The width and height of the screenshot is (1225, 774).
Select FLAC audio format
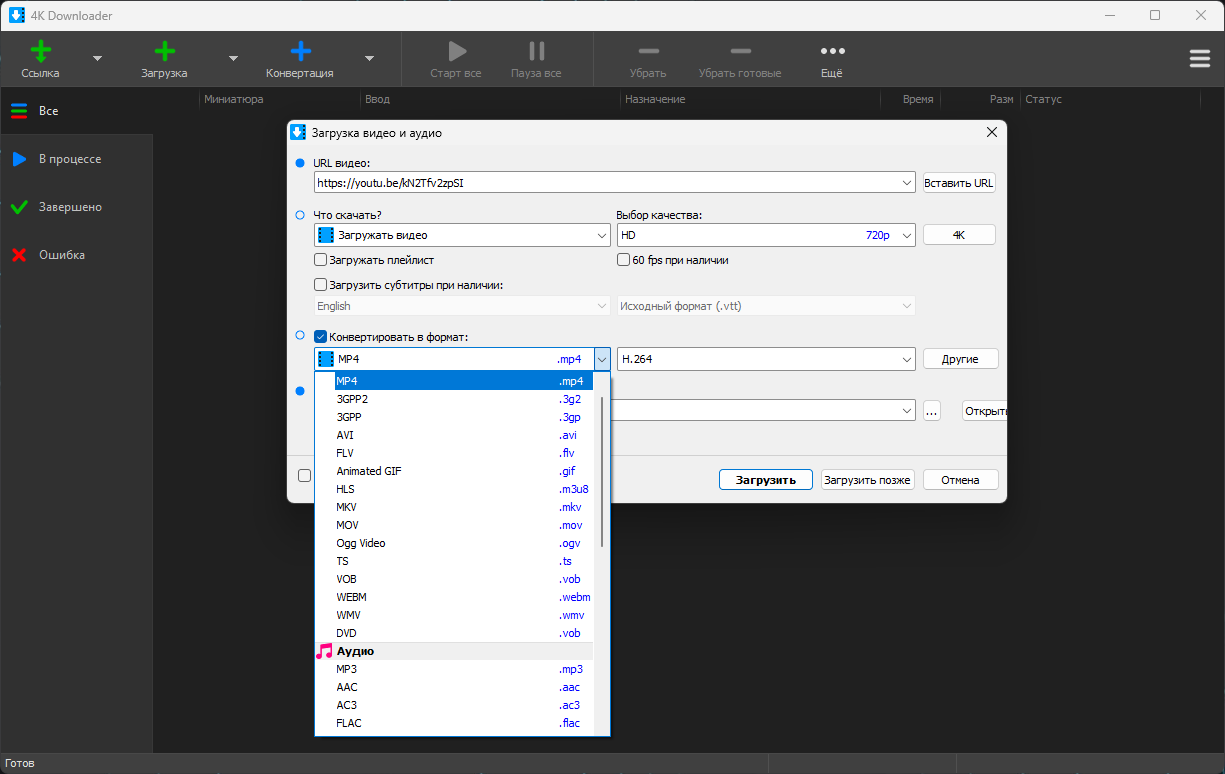pyautogui.click(x=454, y=723)
